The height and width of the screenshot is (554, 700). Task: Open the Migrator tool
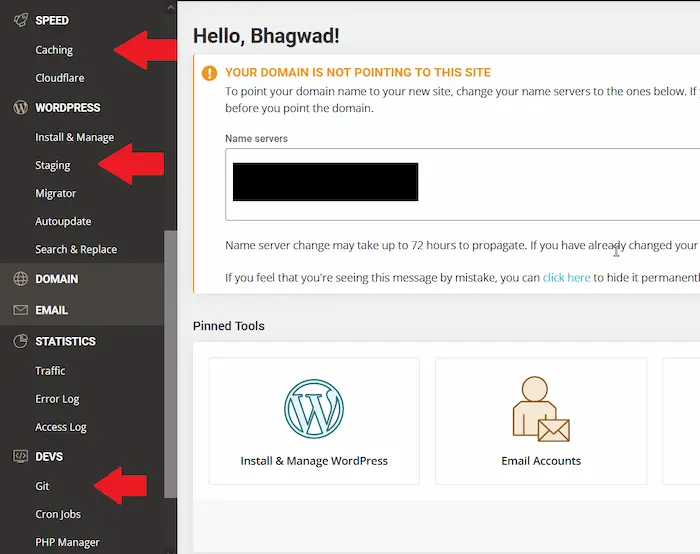(56, 193)
